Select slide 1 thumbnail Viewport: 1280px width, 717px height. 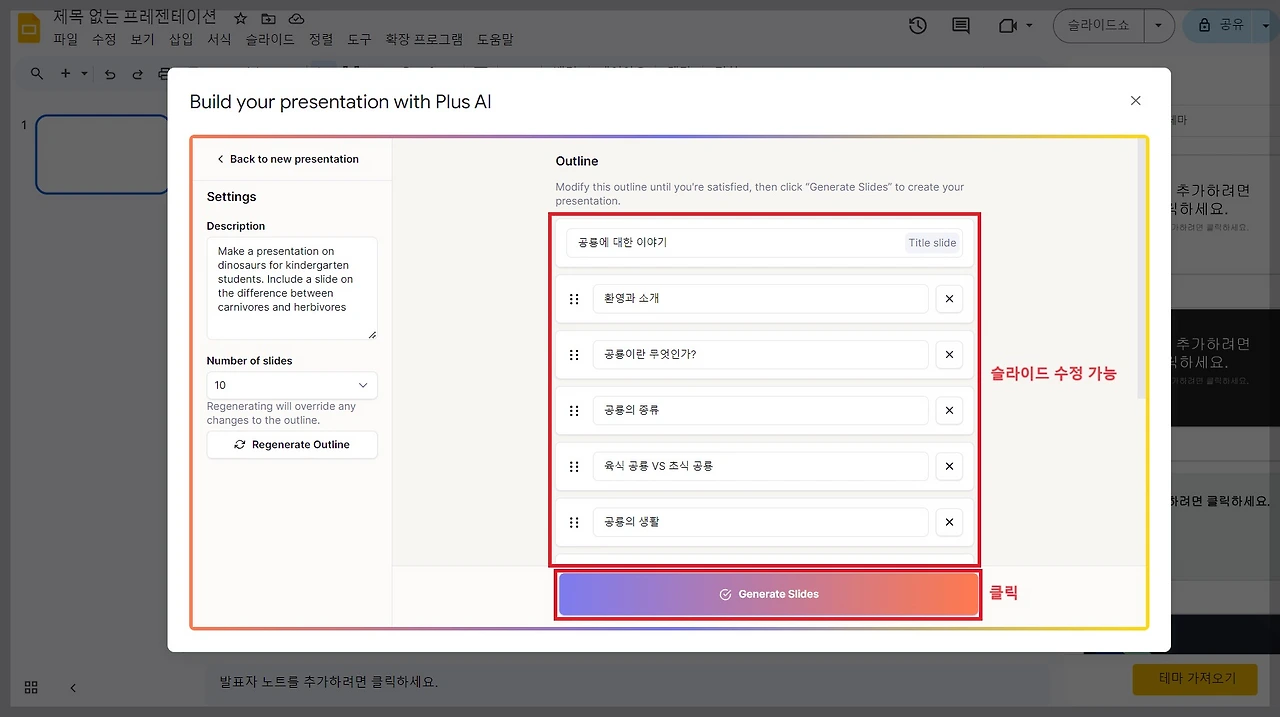102,154
